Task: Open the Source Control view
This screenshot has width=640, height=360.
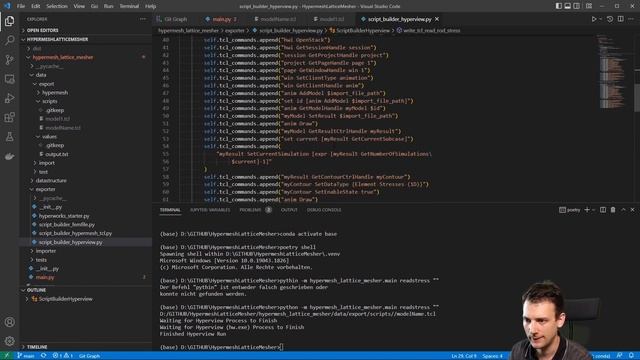Action: [x=9, y=60]
